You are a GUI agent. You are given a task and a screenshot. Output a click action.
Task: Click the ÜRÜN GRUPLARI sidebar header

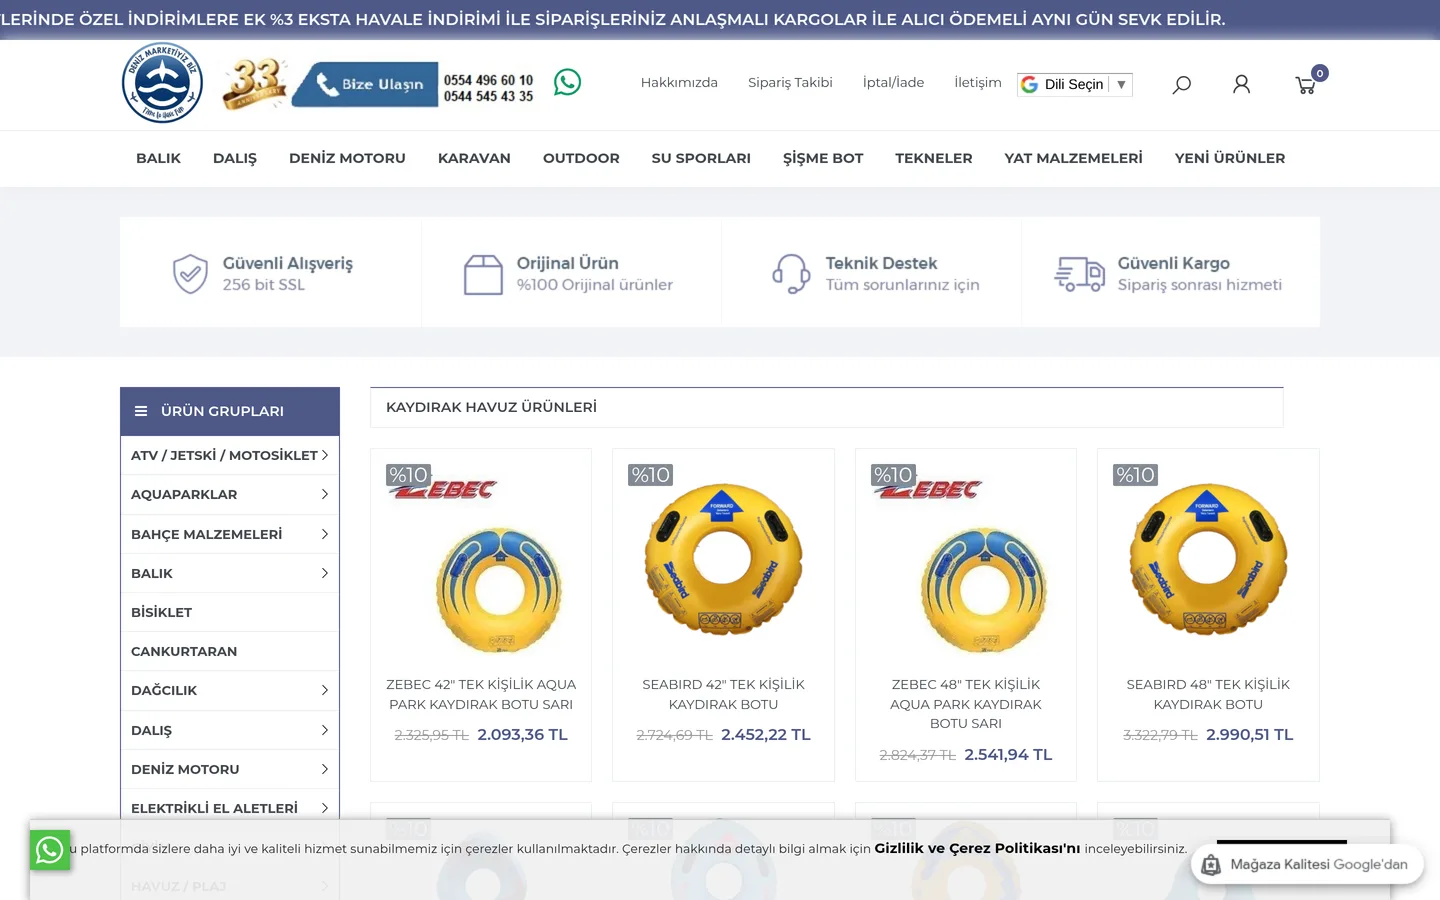(230, 411)
